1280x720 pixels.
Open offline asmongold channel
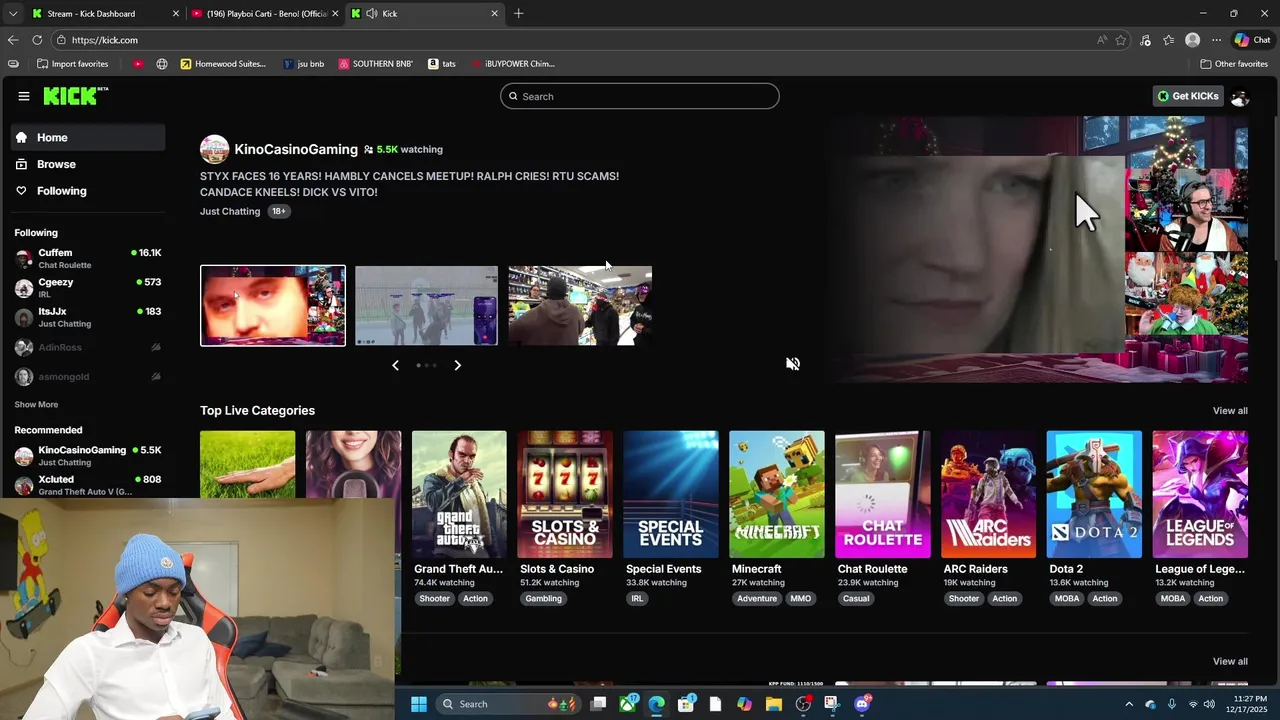88,377
